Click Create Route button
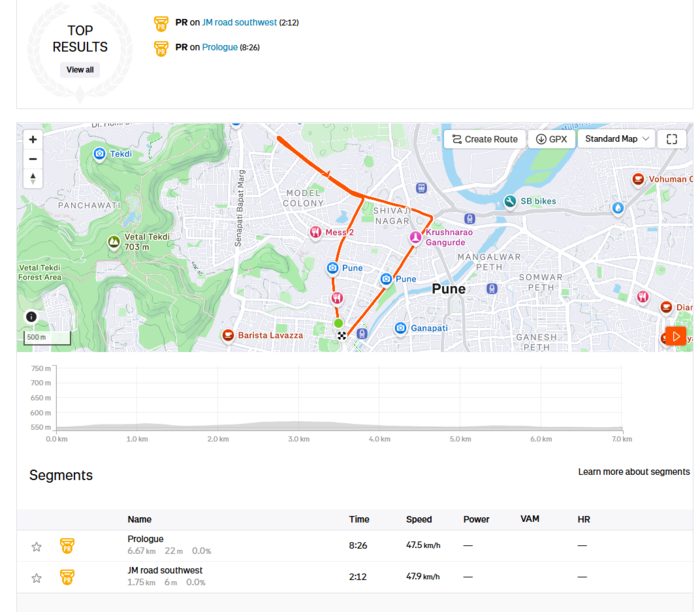Screen dimensions: 700x612 click(x=484, y=139)
